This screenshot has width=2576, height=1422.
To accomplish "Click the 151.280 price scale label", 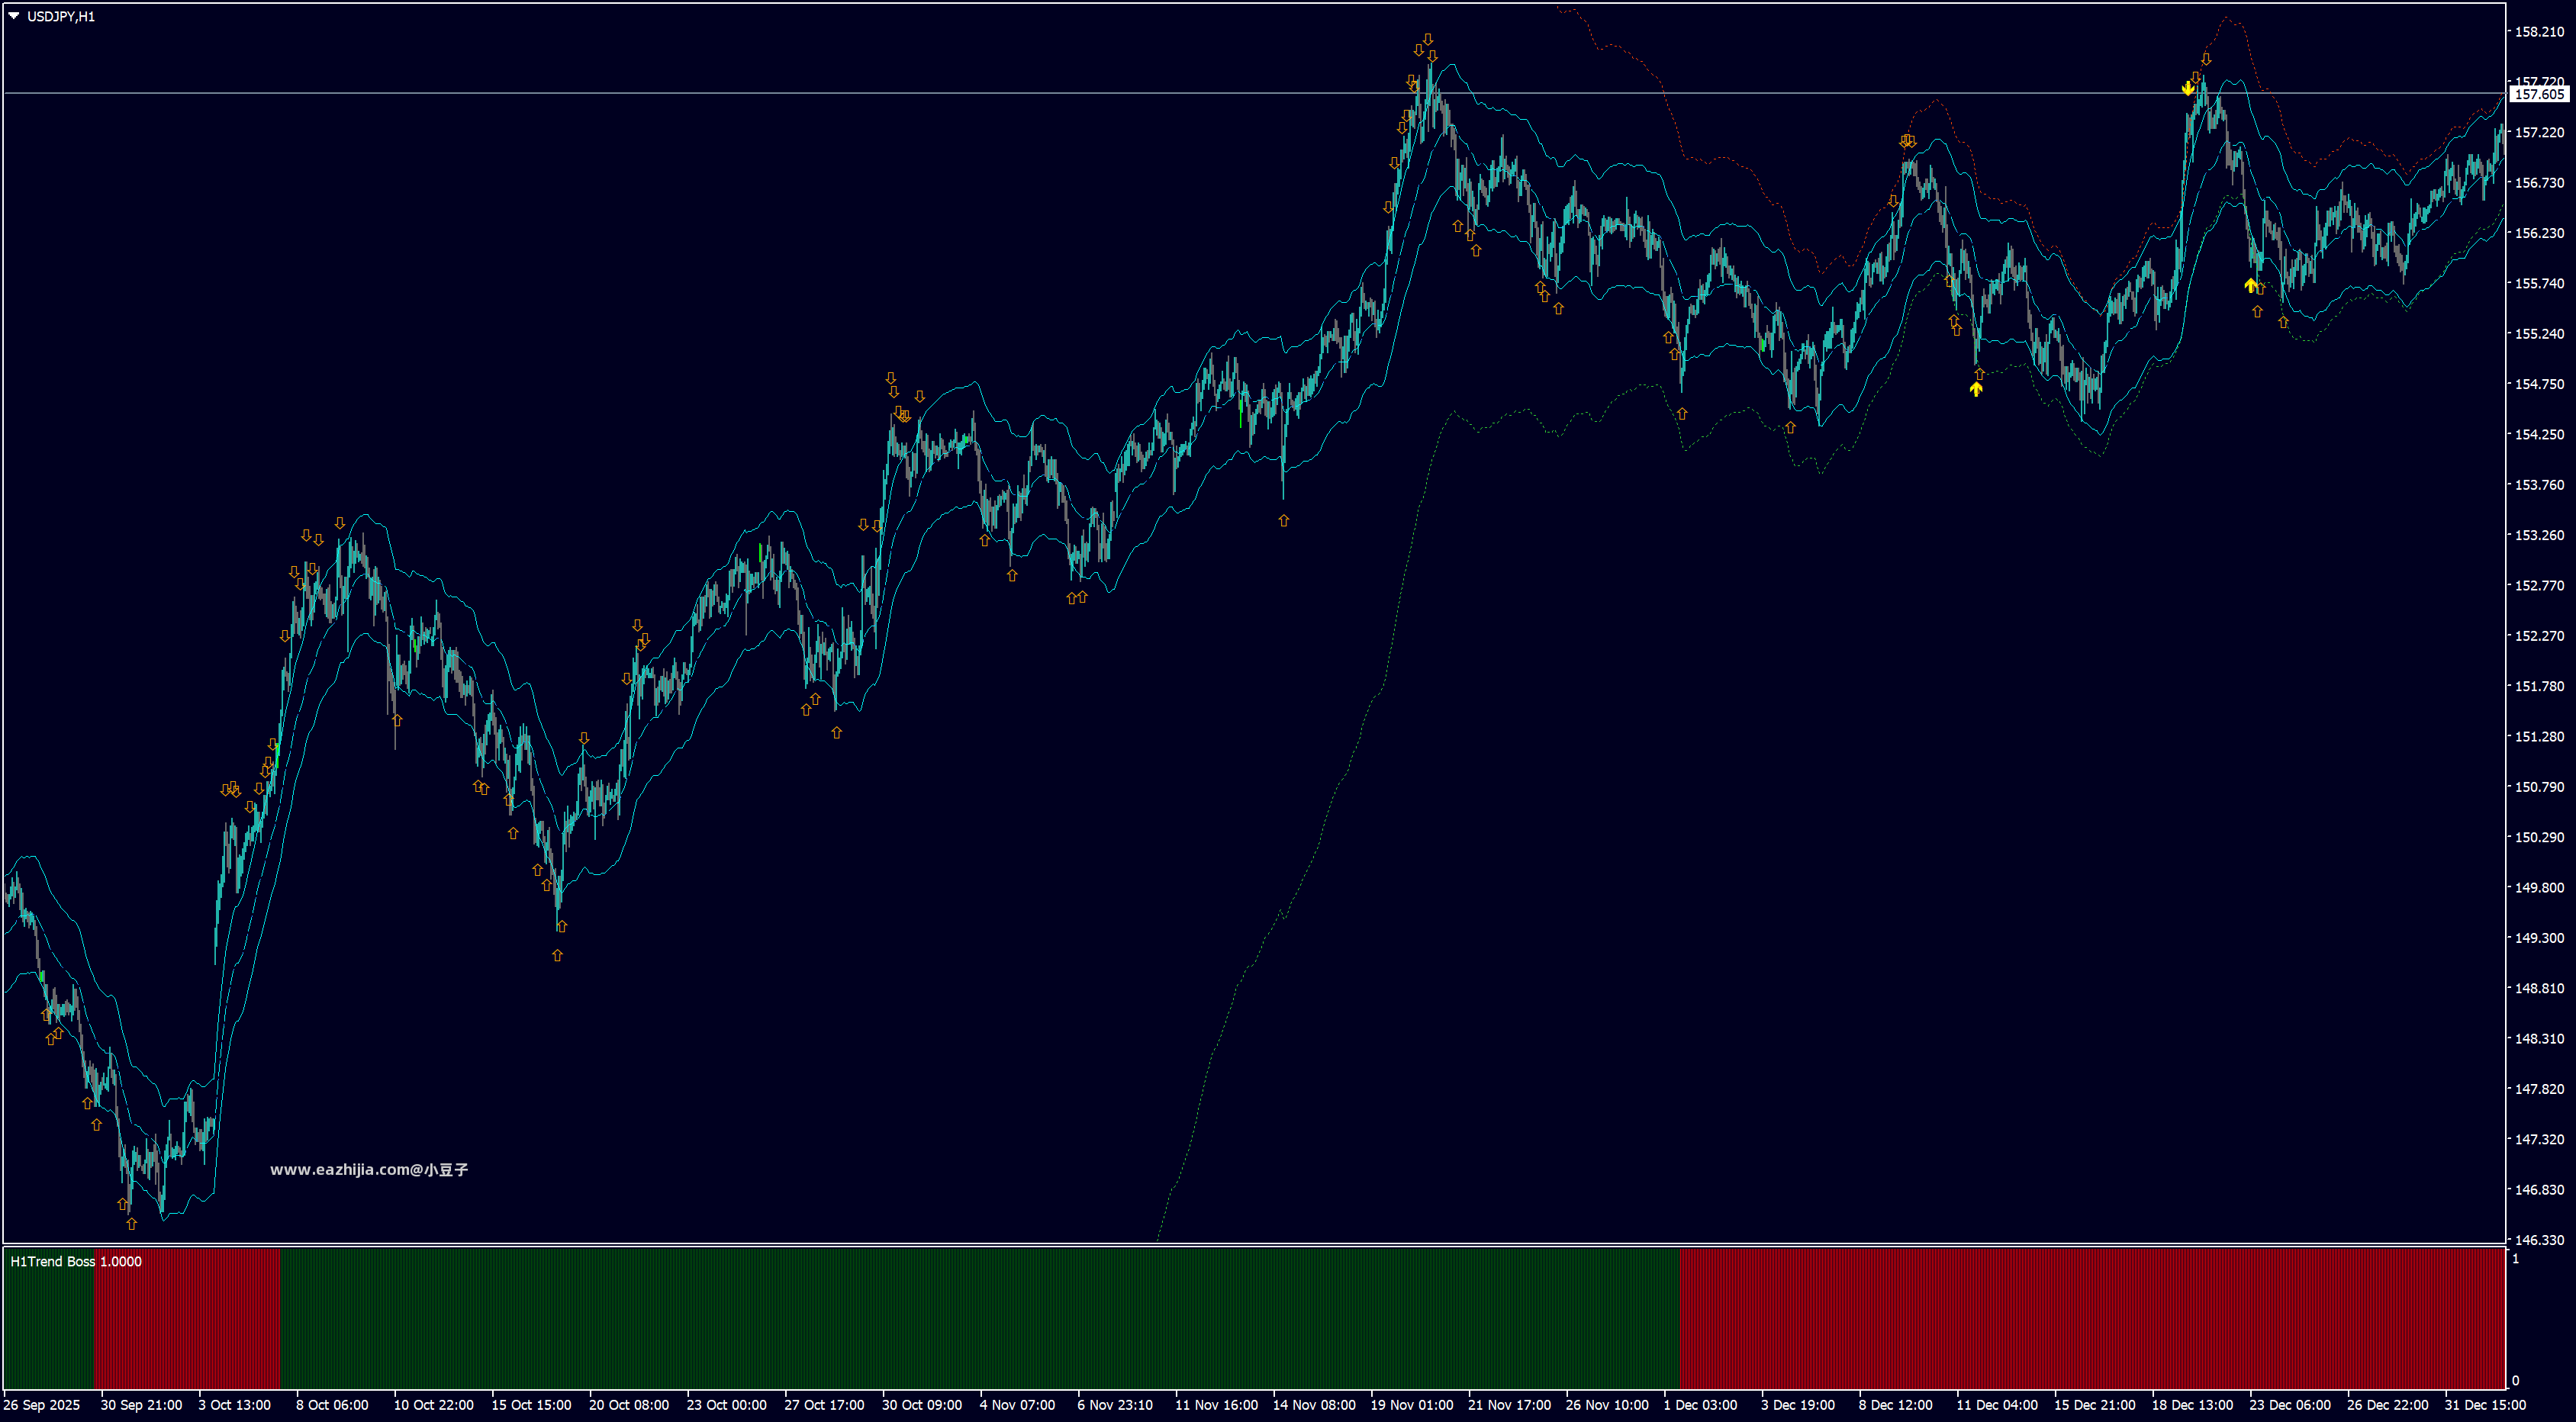I will click(2539, 737).
